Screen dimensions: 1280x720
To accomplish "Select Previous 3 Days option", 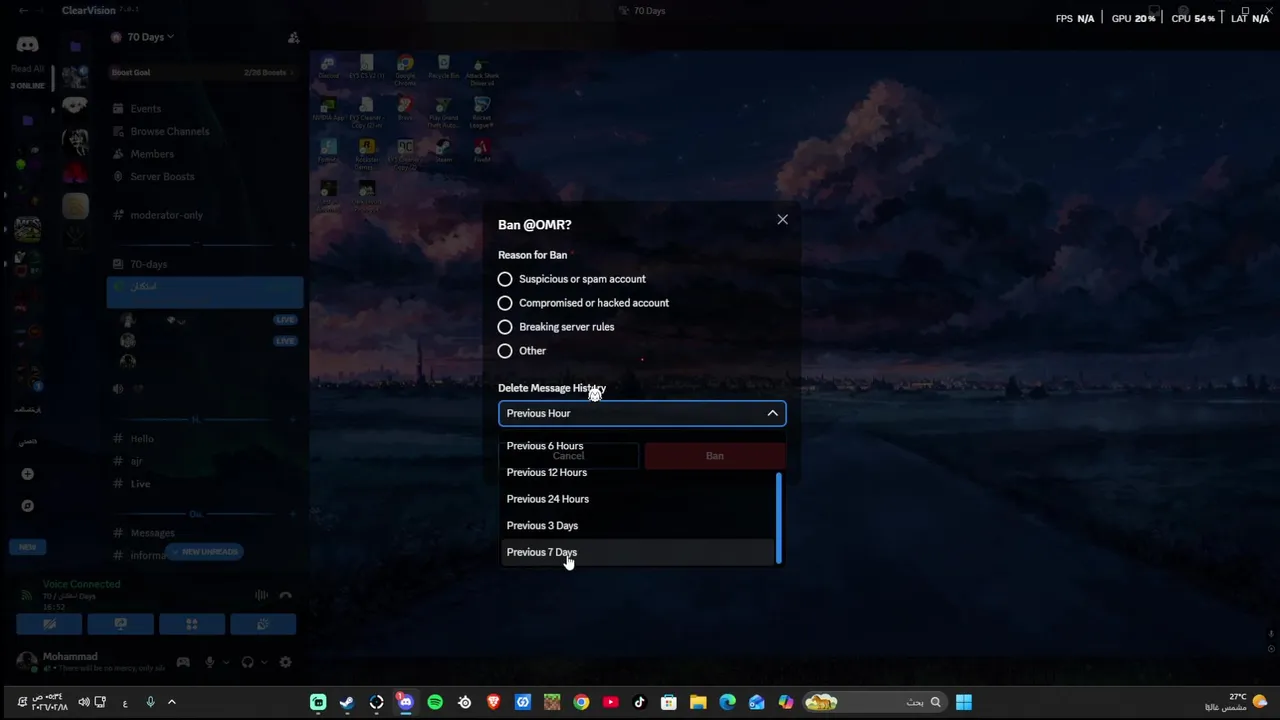I will click(638, 525).
